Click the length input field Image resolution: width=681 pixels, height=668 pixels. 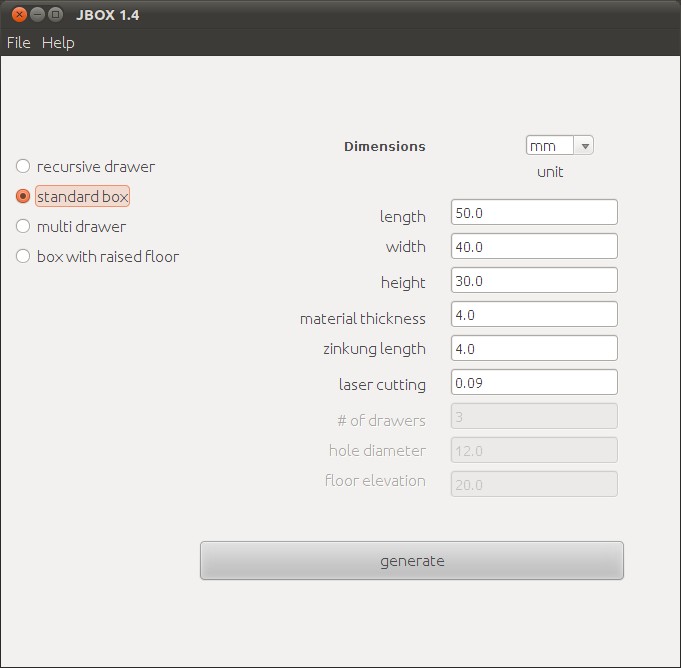(534, 212)
